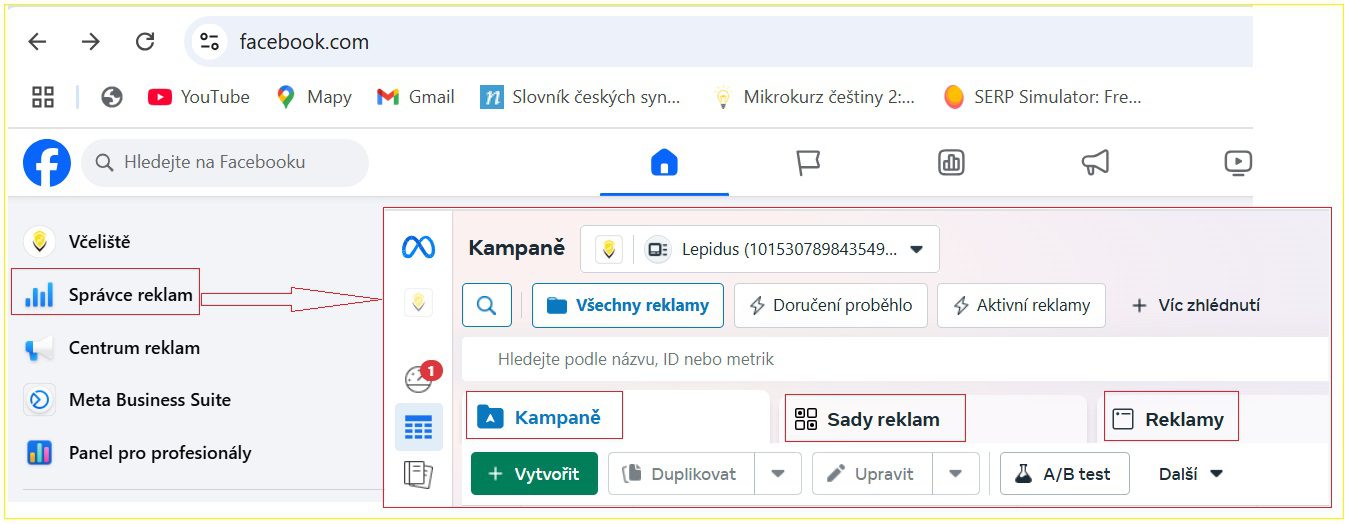Image resolution: width=1348 pixels, height=524 pixels.
Task: Click the magnifier search button in Kampaně
Action: (487, 306)
